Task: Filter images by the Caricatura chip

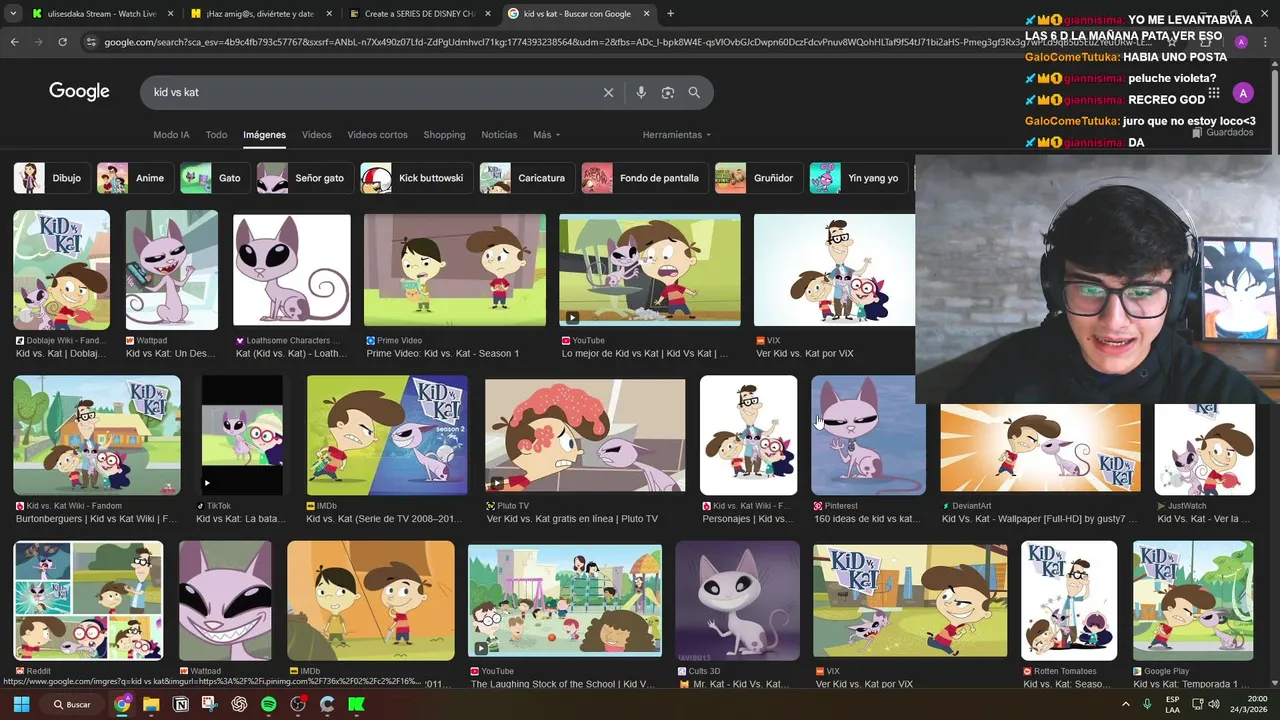Action: click(x=526, y=178)
